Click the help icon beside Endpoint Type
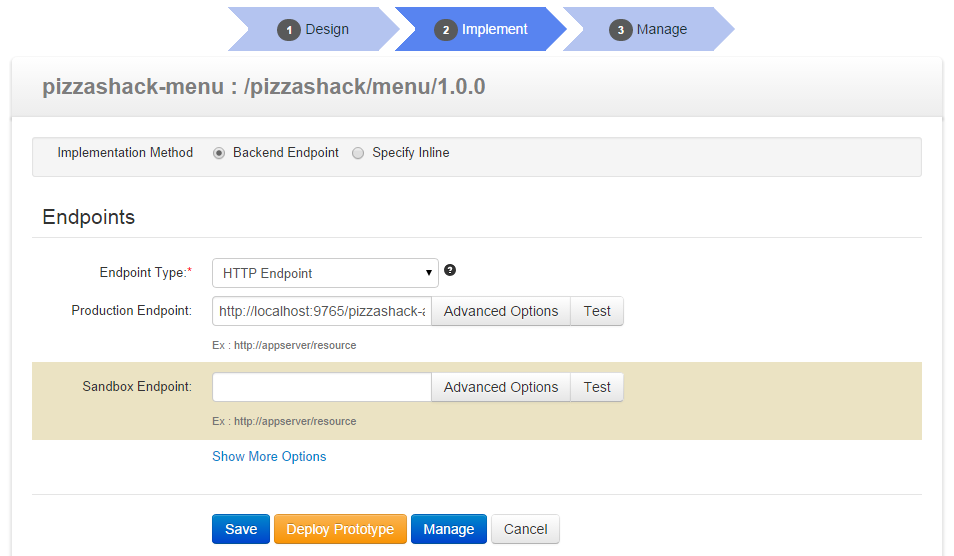This screenshot has height=556, width=954. (x=450, y=271)
